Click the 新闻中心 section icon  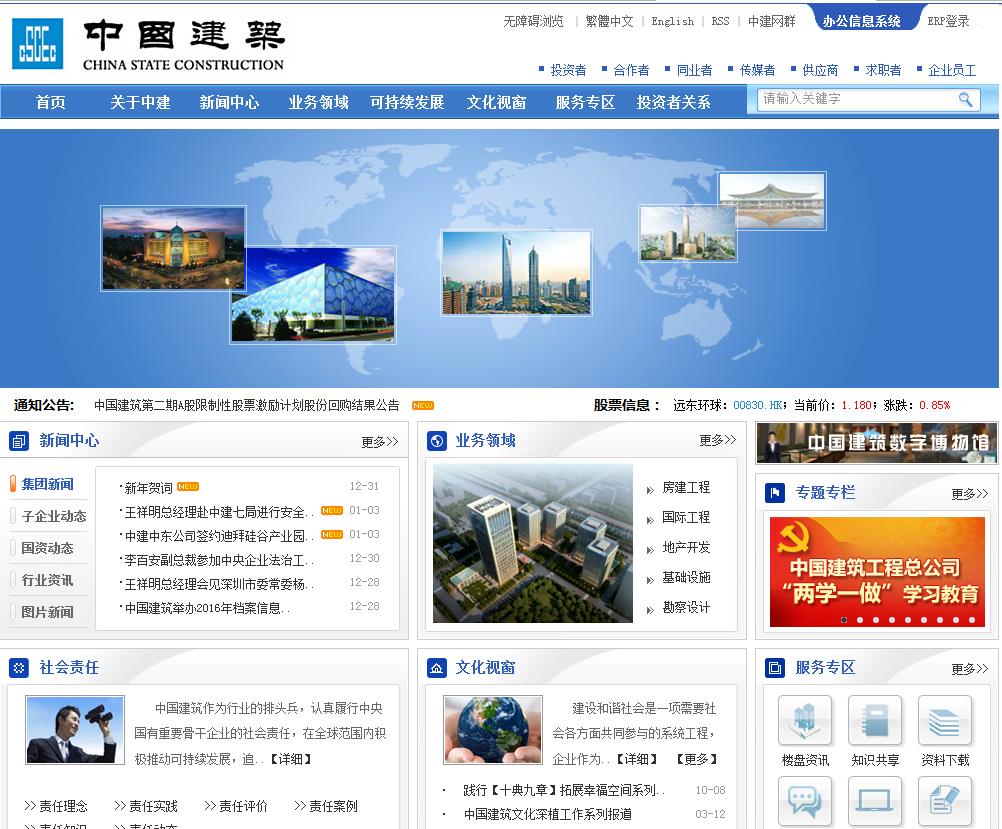(19, 441)
